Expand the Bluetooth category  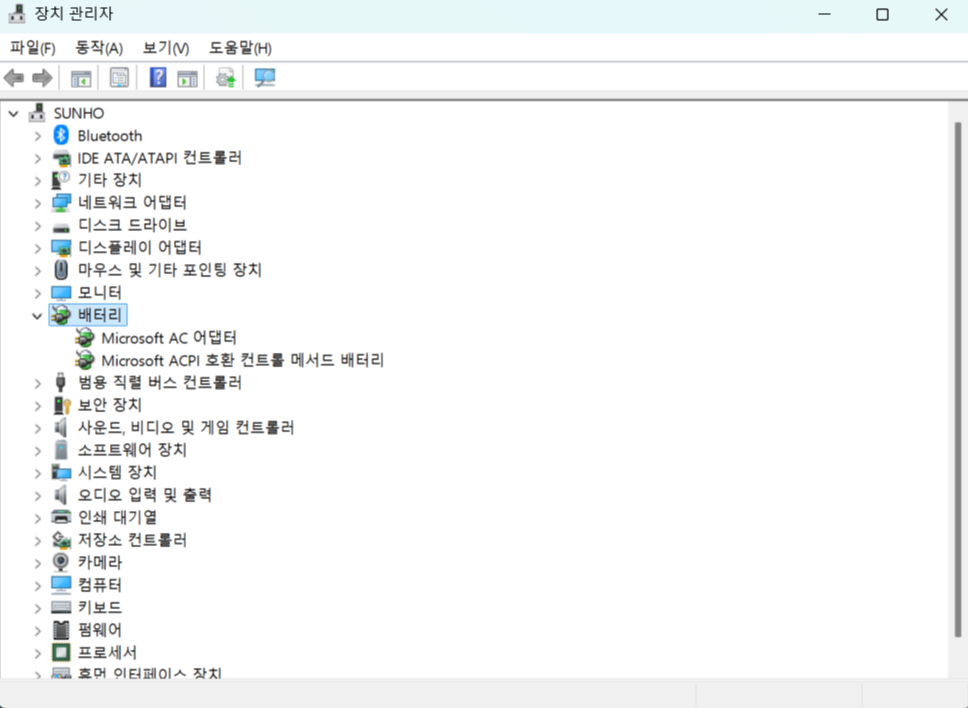click(x=38, y=136)
